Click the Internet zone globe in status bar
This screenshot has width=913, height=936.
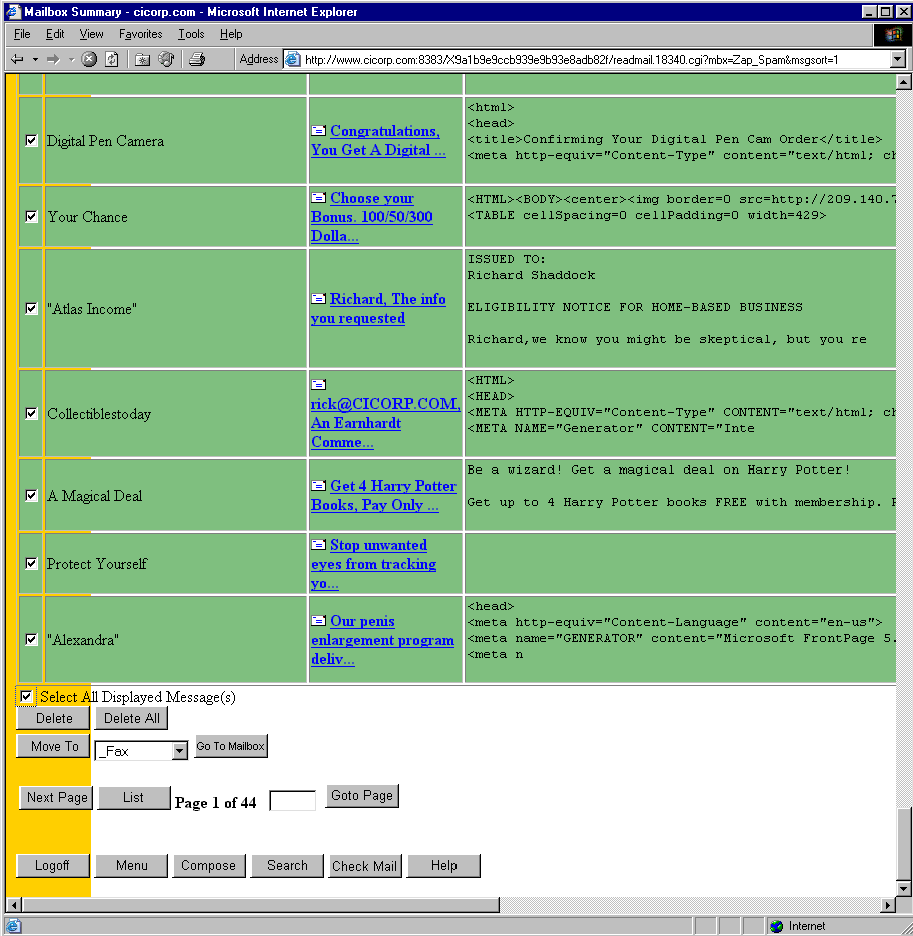(776, 926)
